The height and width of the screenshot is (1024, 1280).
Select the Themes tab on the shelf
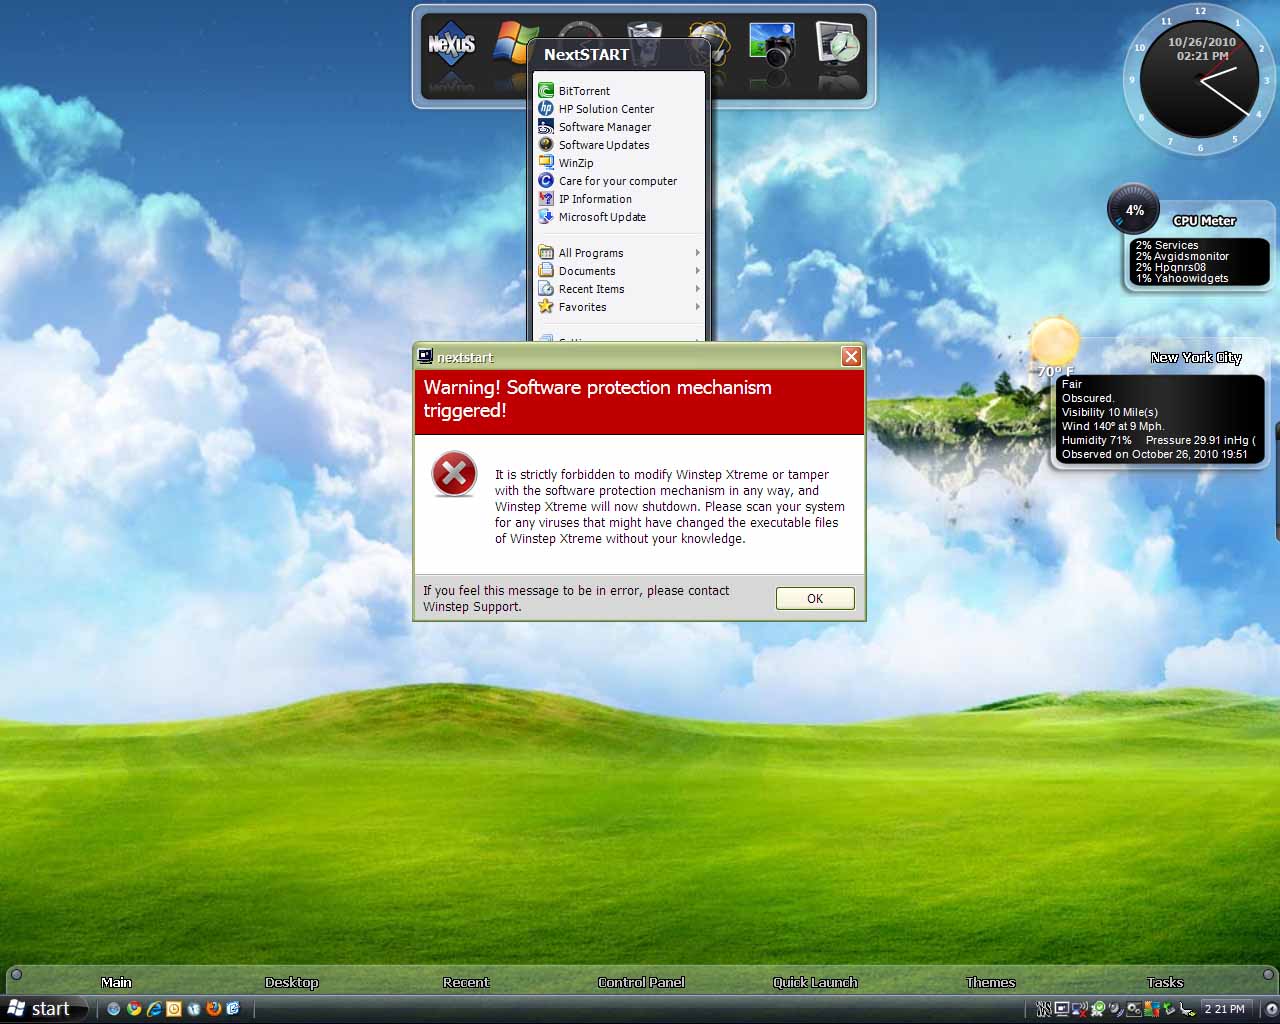[x=990, y=982]
